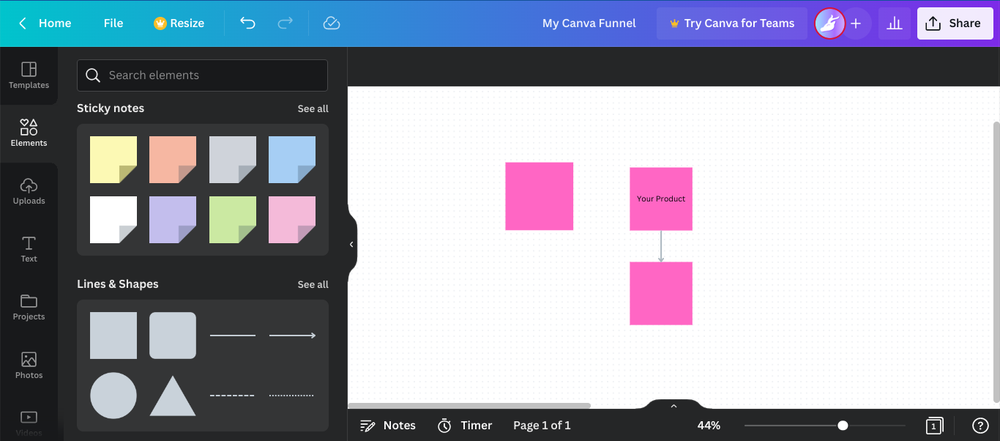Image resolution: width=1000 pixels, height=441 pixels.
Task: Click the Search elements field
Action: pos(202,75)
